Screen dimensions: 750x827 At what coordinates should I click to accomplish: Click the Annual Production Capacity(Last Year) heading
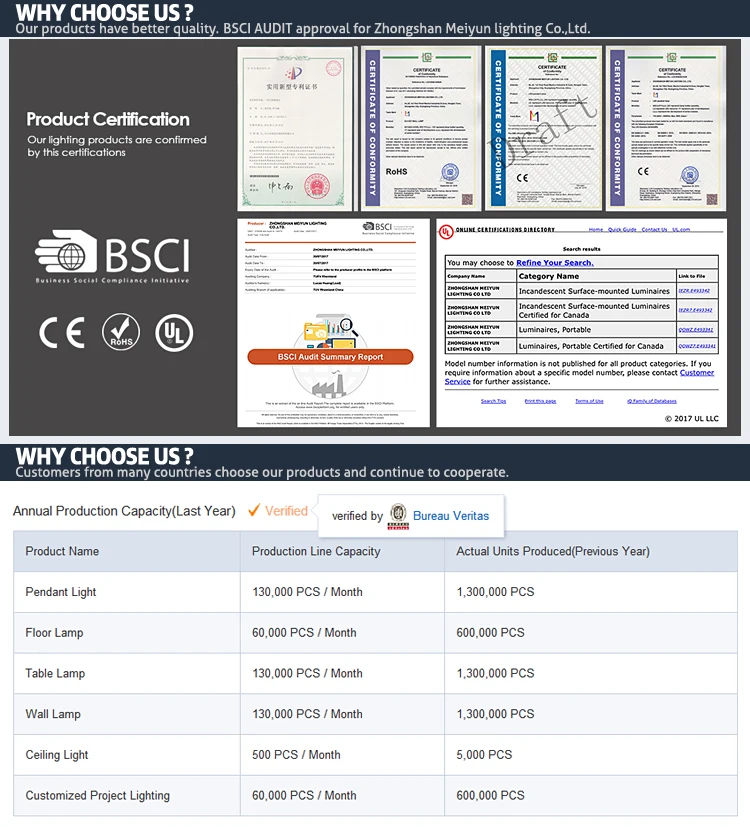124,511
